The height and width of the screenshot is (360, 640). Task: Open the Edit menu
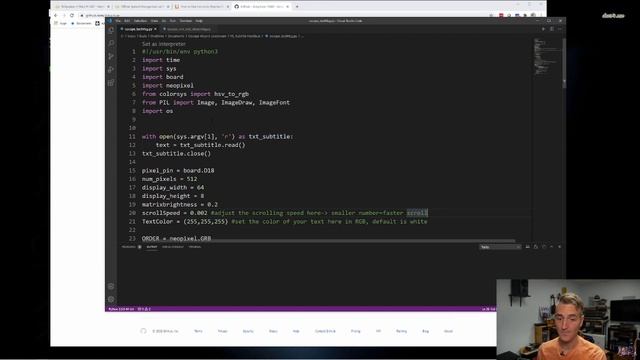click(x=127, y=21)
